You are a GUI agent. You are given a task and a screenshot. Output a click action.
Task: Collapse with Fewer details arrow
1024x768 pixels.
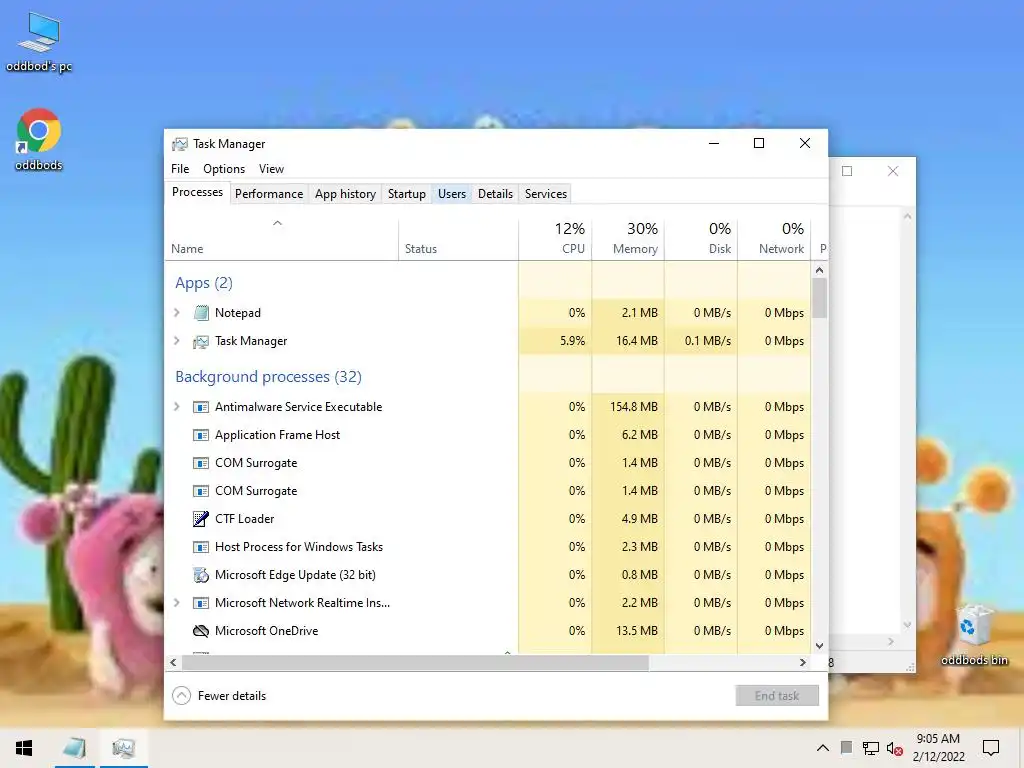tap(182, 696)
